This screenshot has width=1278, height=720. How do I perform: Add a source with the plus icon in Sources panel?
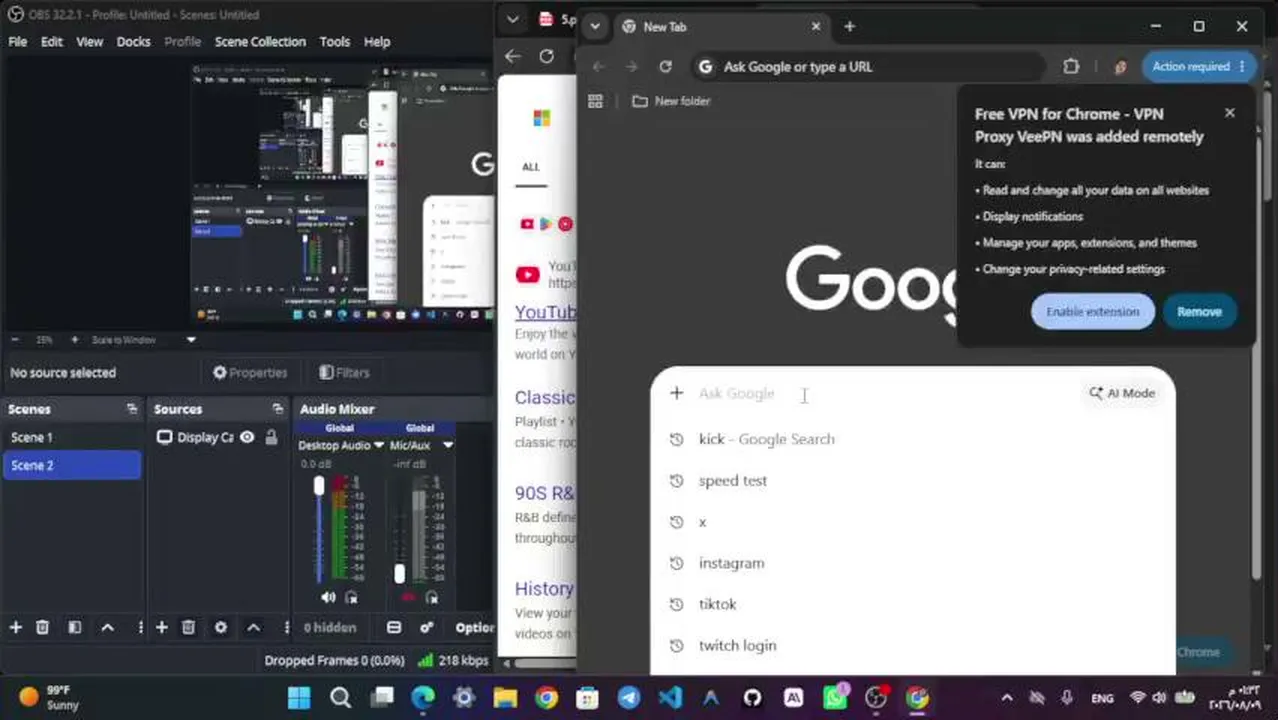[161, 627]
